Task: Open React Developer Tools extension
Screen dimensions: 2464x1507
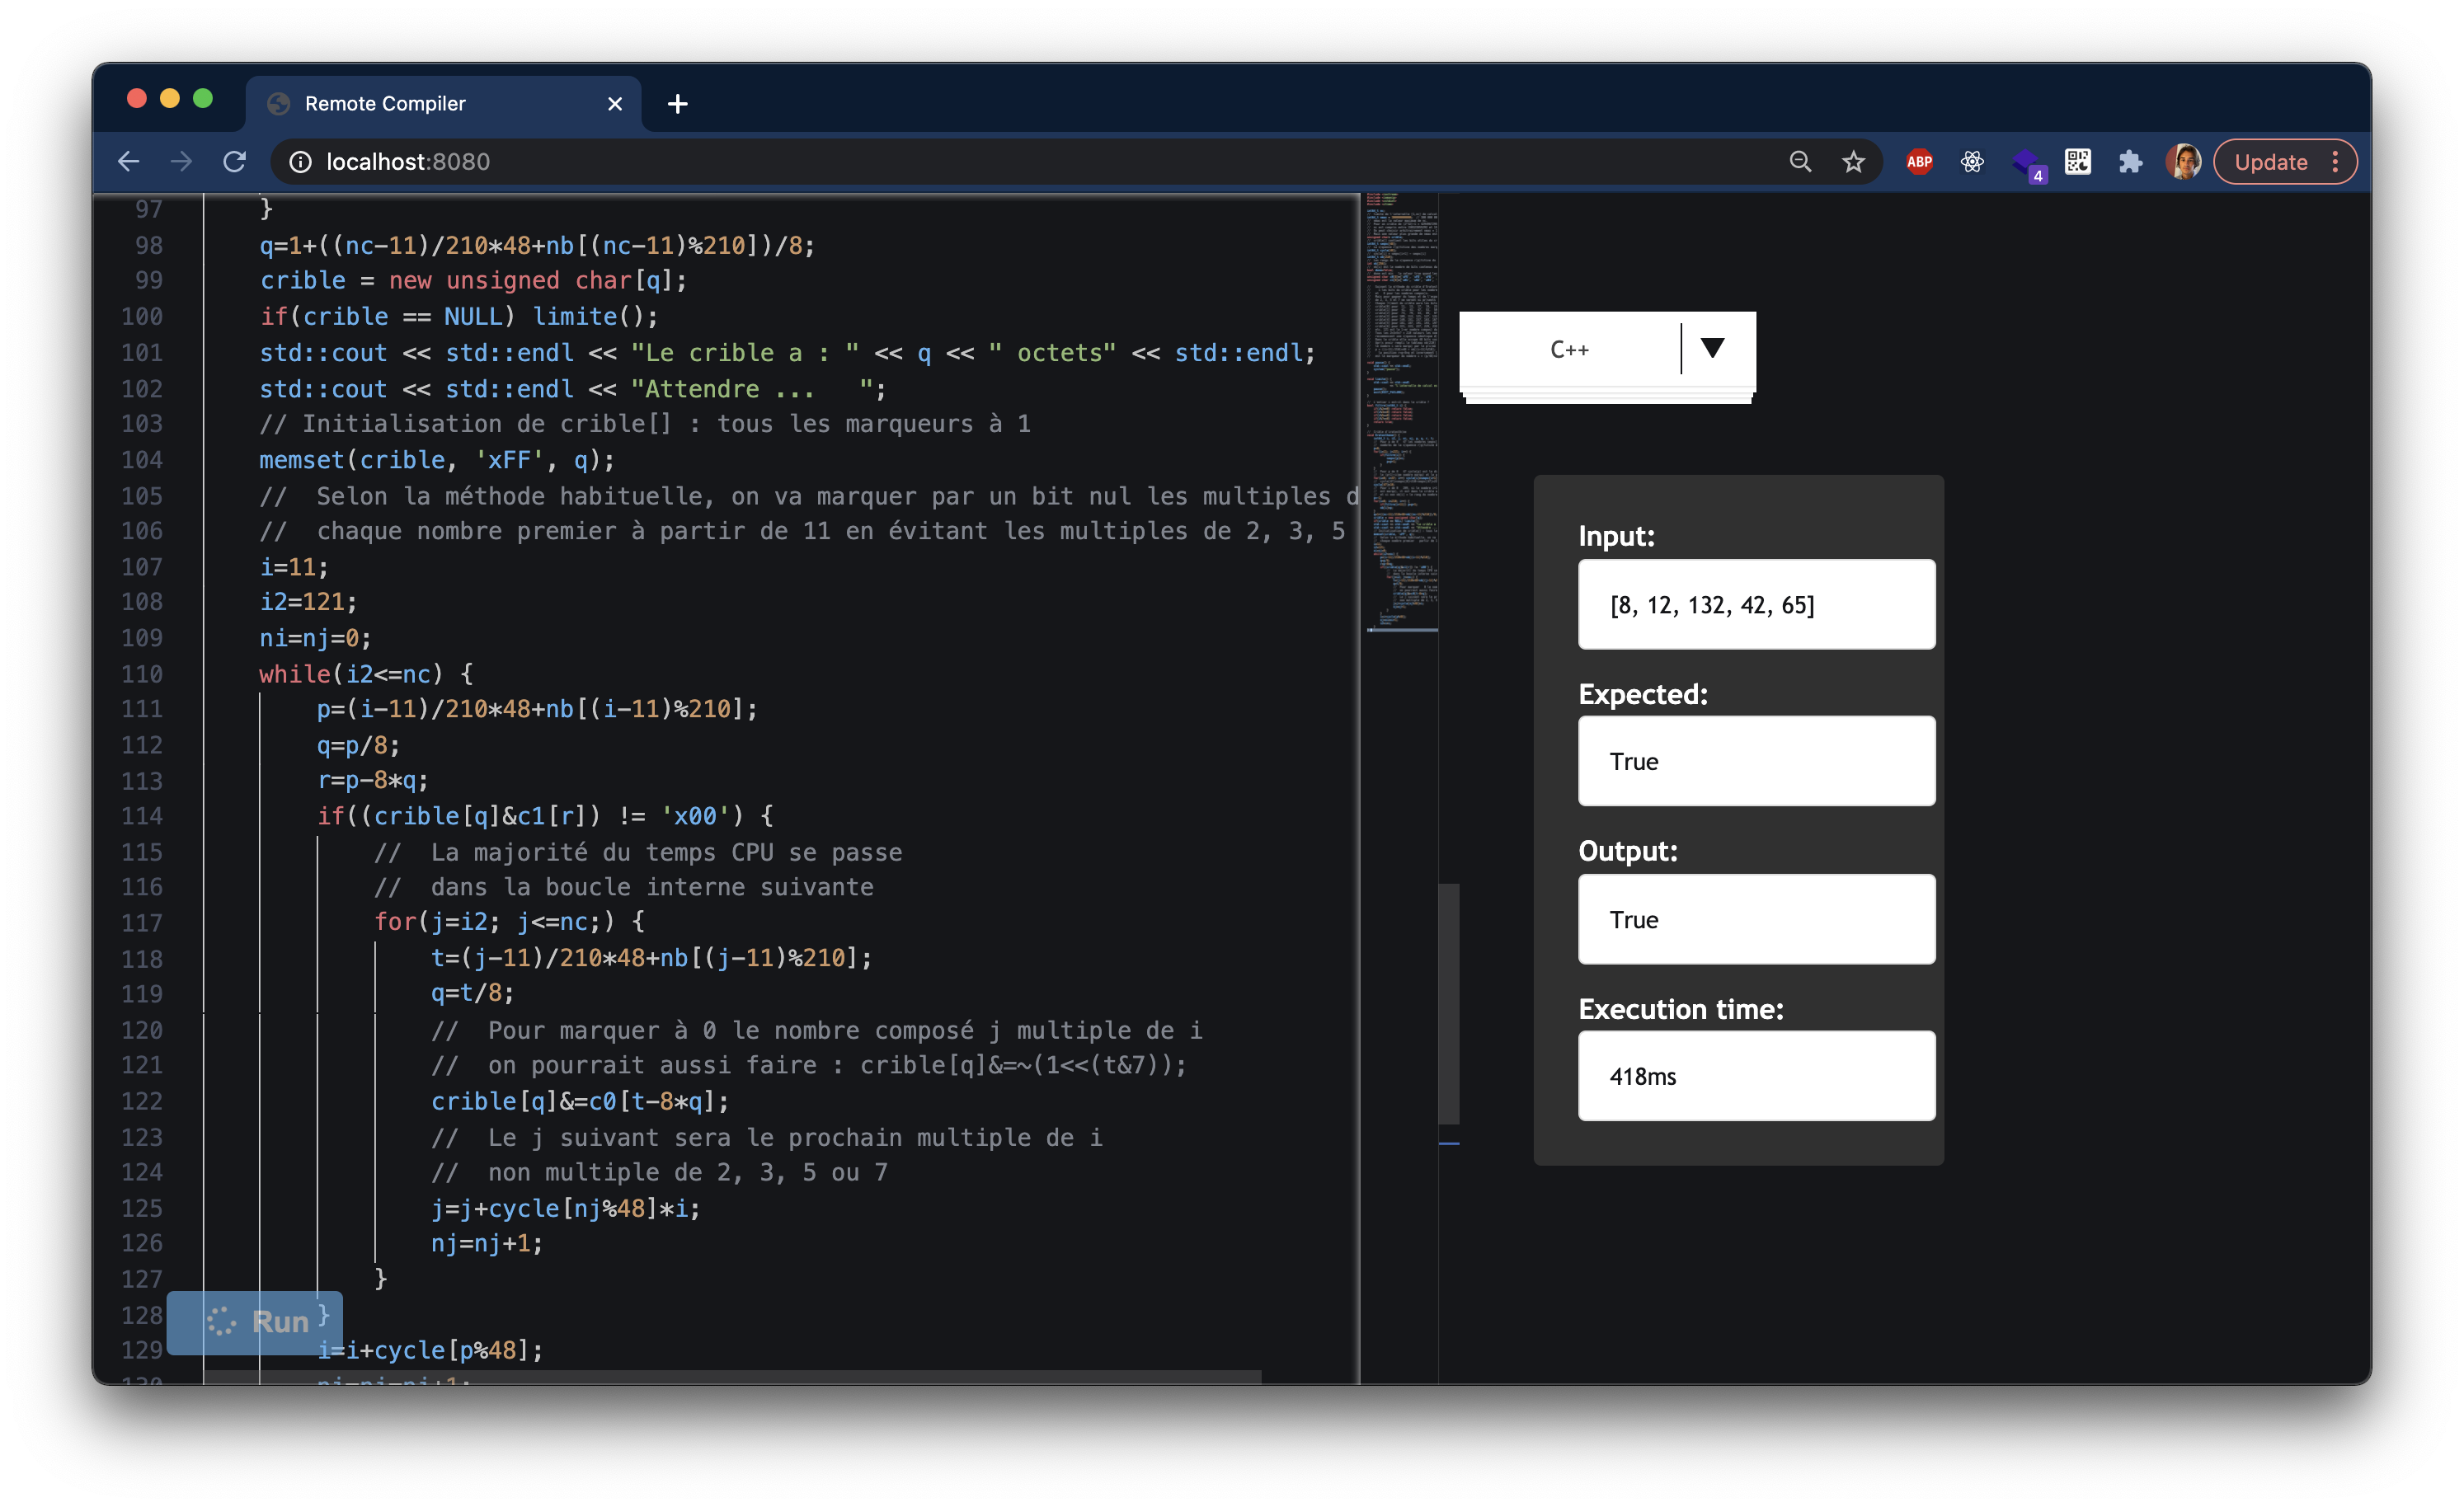Action: point(1971,161)
